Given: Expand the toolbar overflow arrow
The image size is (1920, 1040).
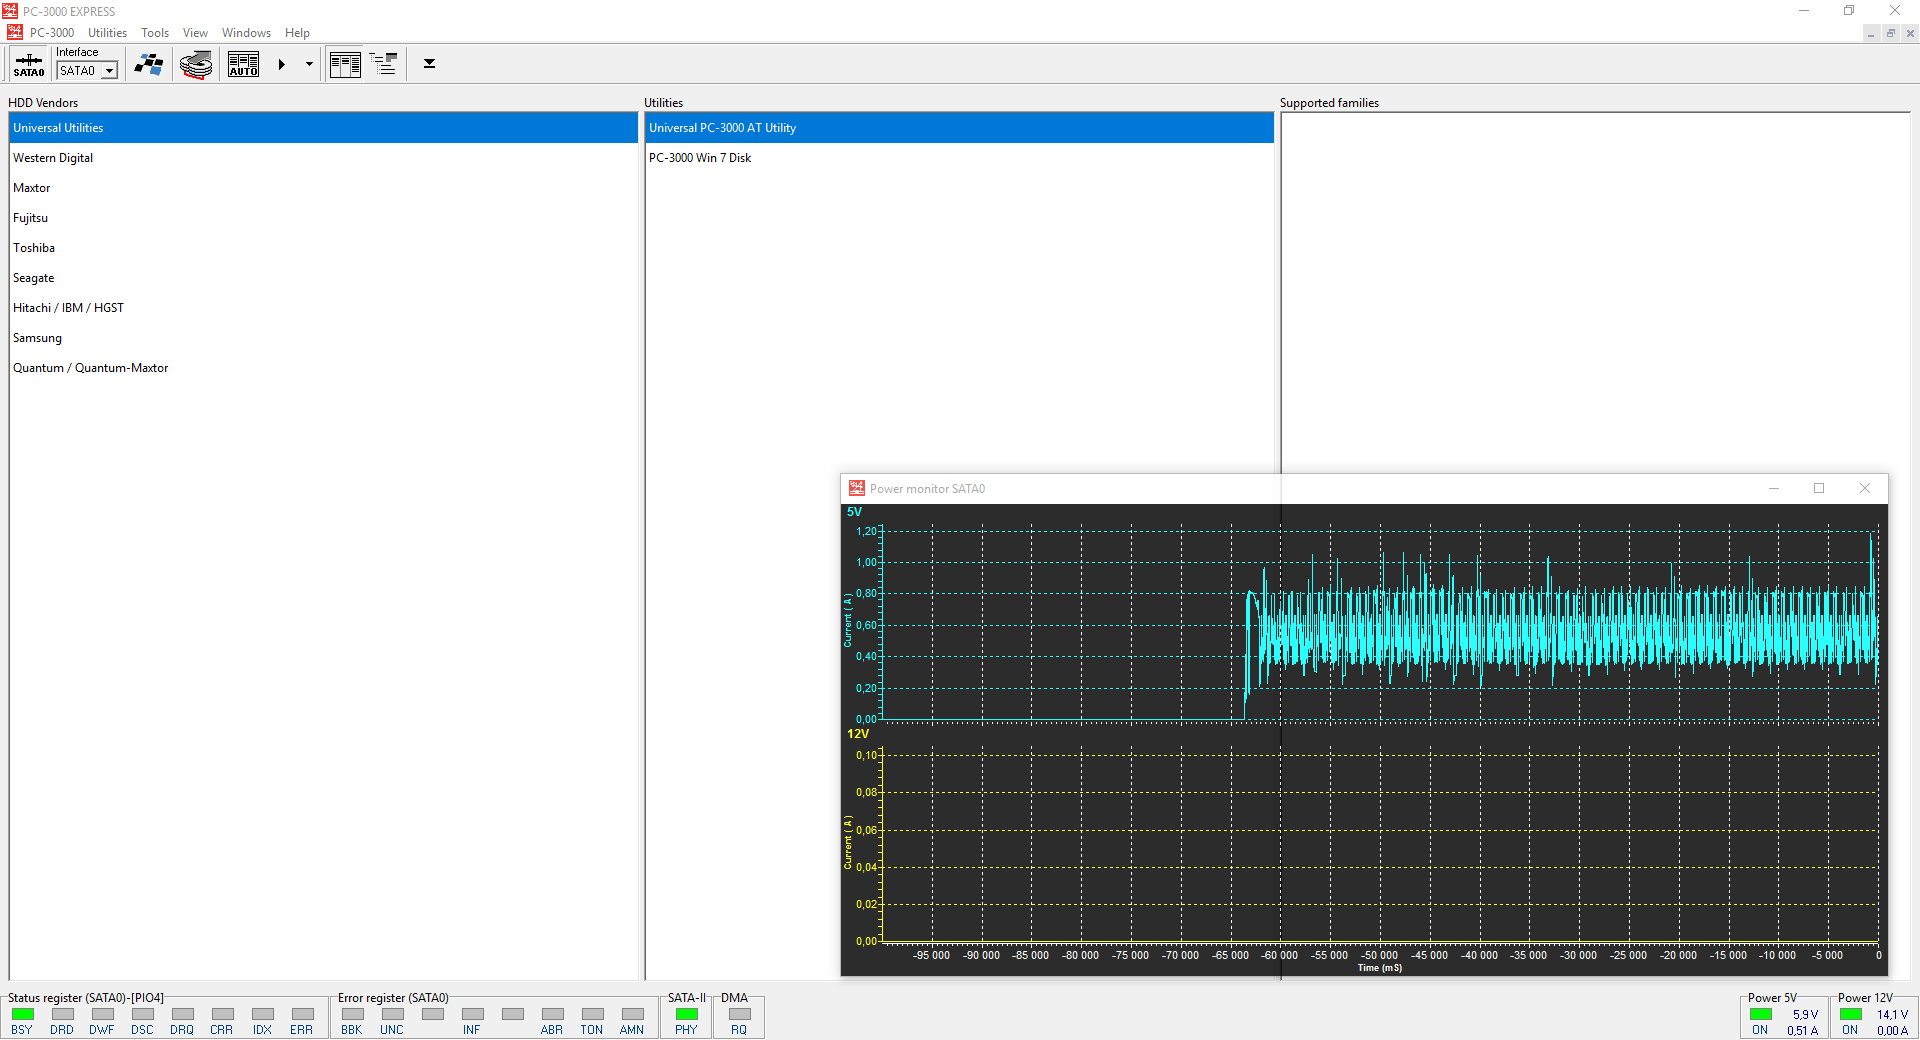Looking at the screenshot, I should (x=429, y=64).
